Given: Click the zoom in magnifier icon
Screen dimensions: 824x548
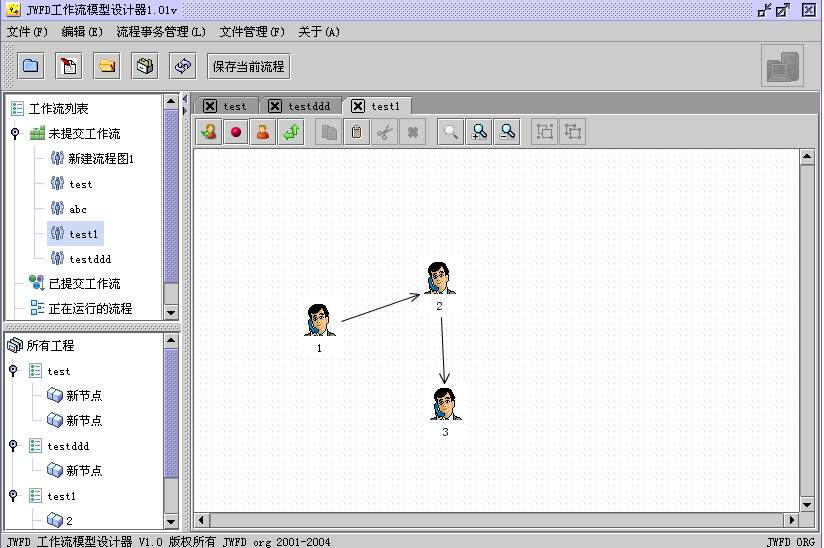Looking at the screenshot, I should point(479,131).
